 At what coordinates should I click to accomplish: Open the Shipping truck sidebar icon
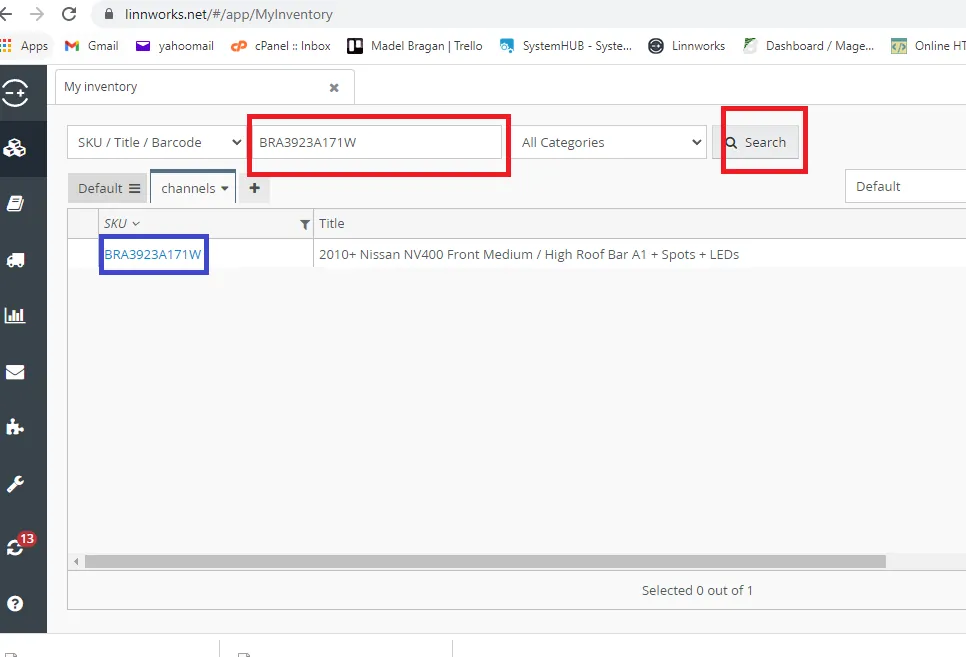[x=15, y=260]
